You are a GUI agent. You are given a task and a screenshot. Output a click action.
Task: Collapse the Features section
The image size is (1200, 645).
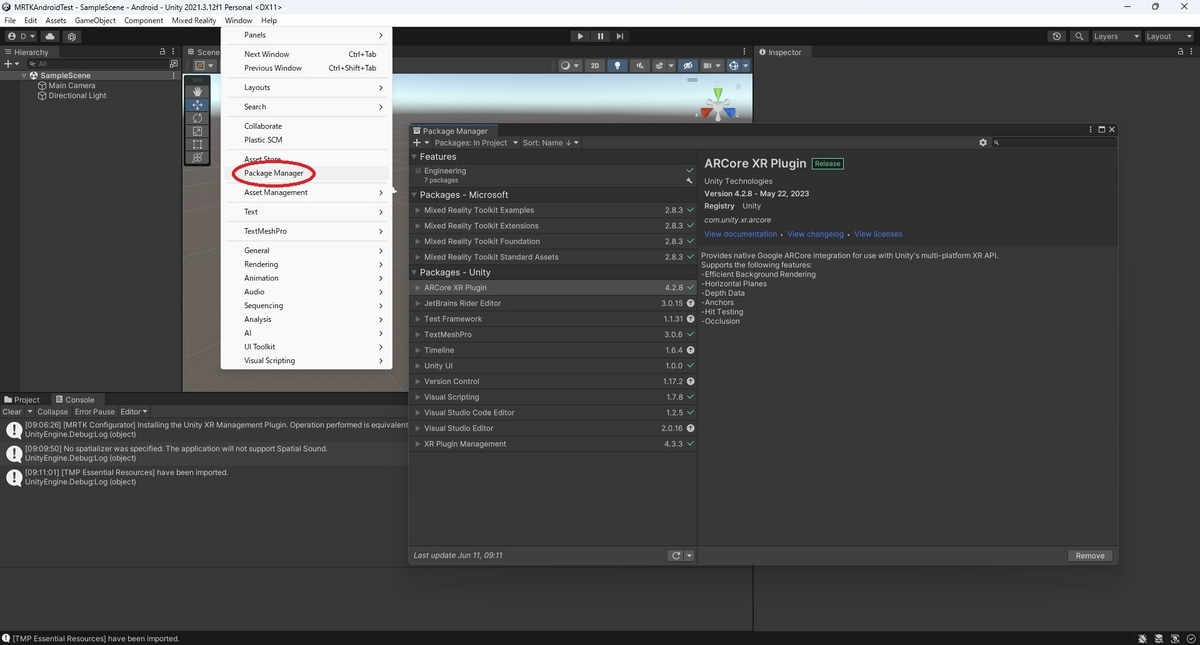pyautogui.click(x=415, y=157)
